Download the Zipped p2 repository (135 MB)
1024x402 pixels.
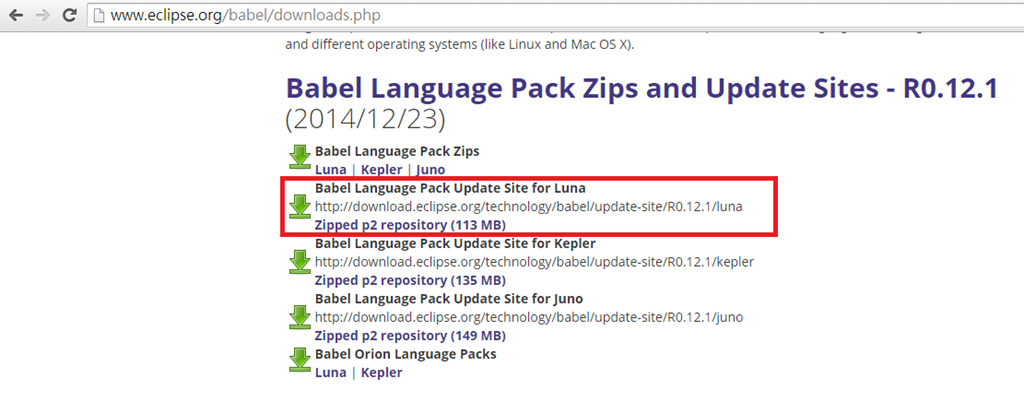click(409, 280)
